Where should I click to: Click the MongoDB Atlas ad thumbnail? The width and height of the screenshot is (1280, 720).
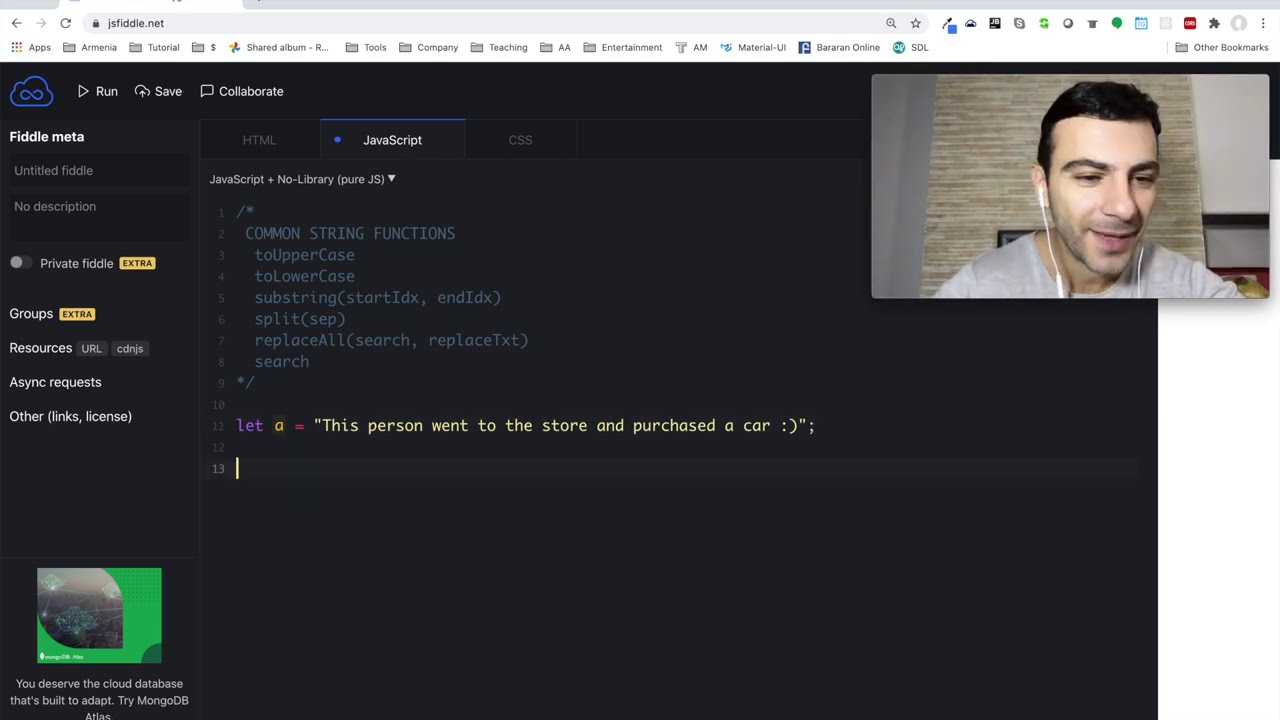99,615
